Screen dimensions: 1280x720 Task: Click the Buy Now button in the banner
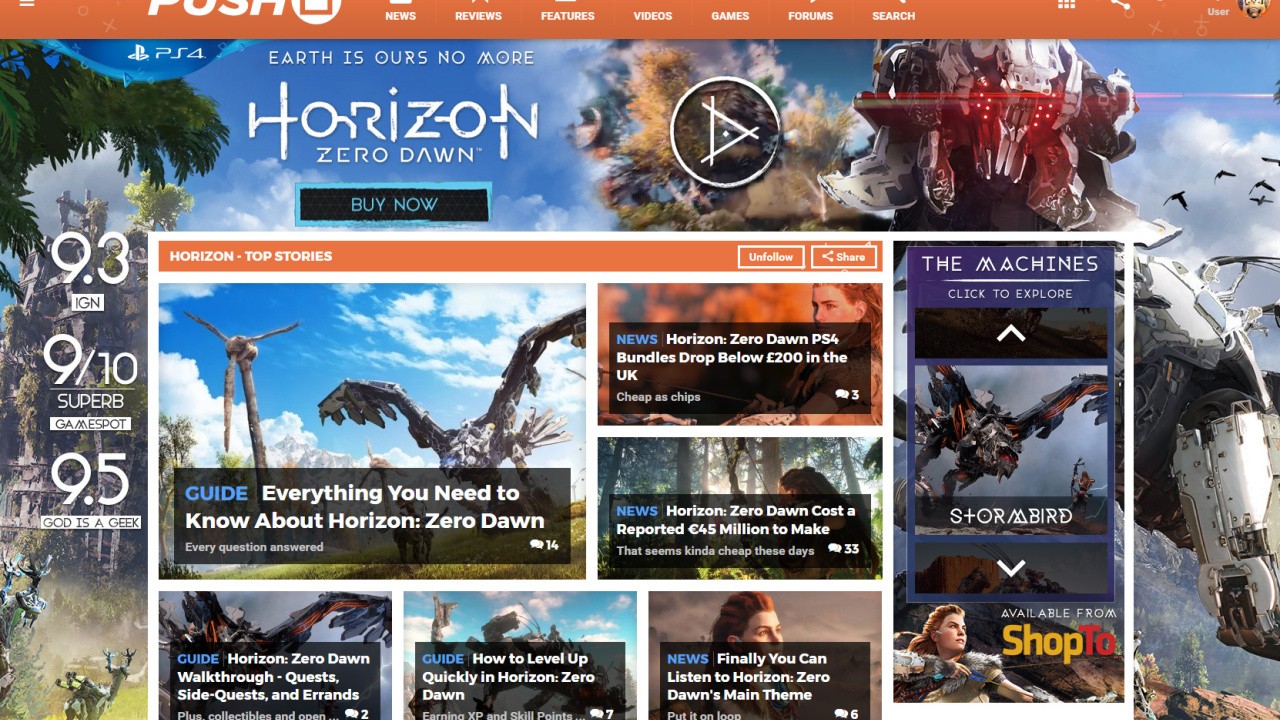click(392, 204)
